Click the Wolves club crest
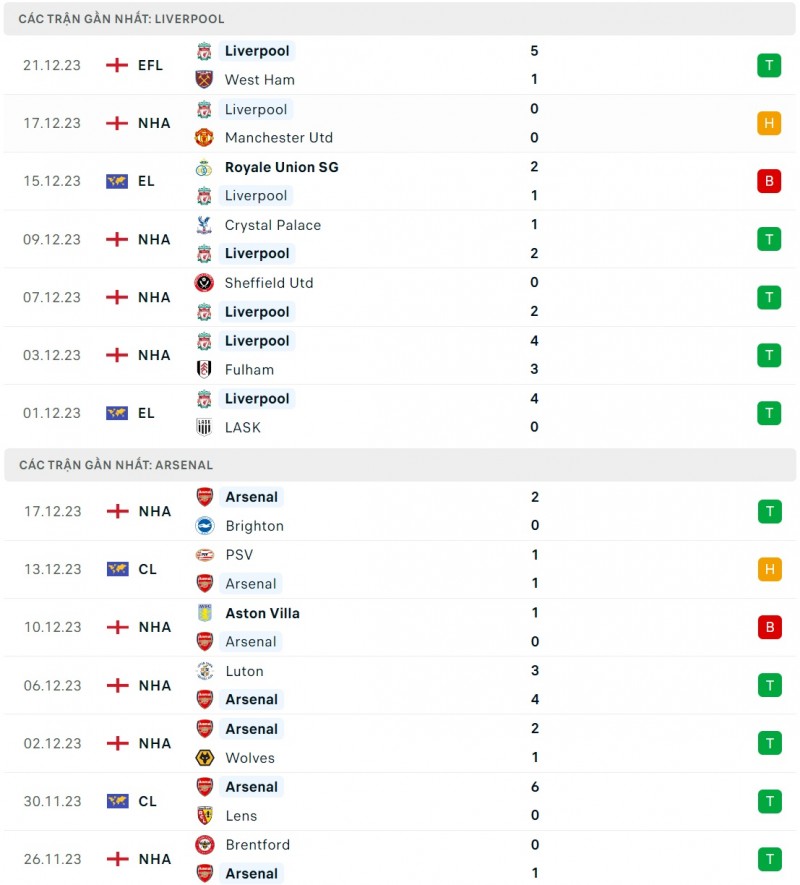The height and width of the screenshot is (885, 800). pos(204,758)
